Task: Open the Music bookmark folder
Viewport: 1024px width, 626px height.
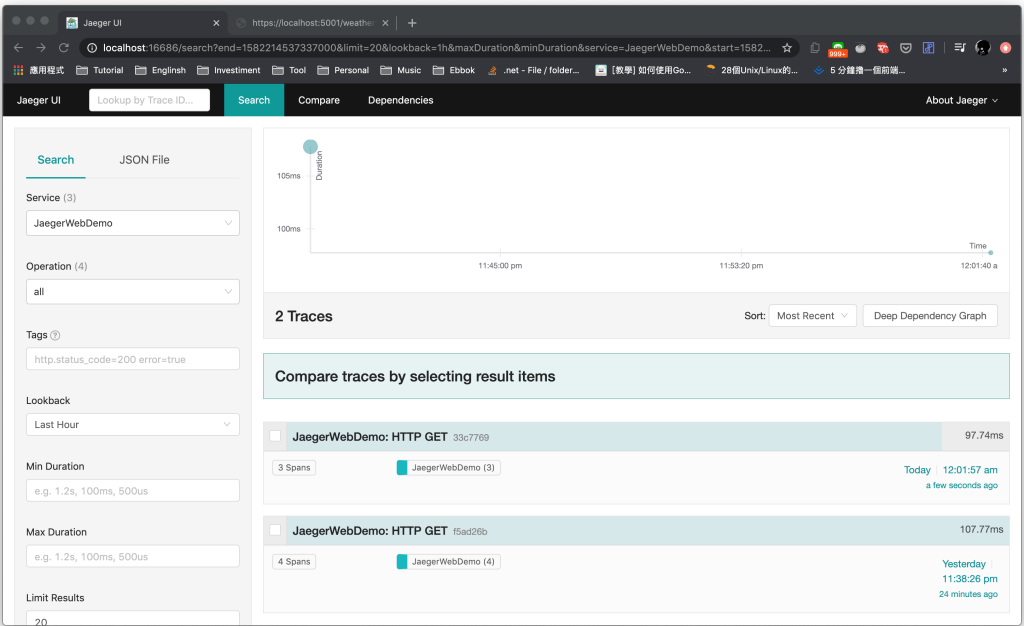Action: pyautogui.click(x=401, y=70)
